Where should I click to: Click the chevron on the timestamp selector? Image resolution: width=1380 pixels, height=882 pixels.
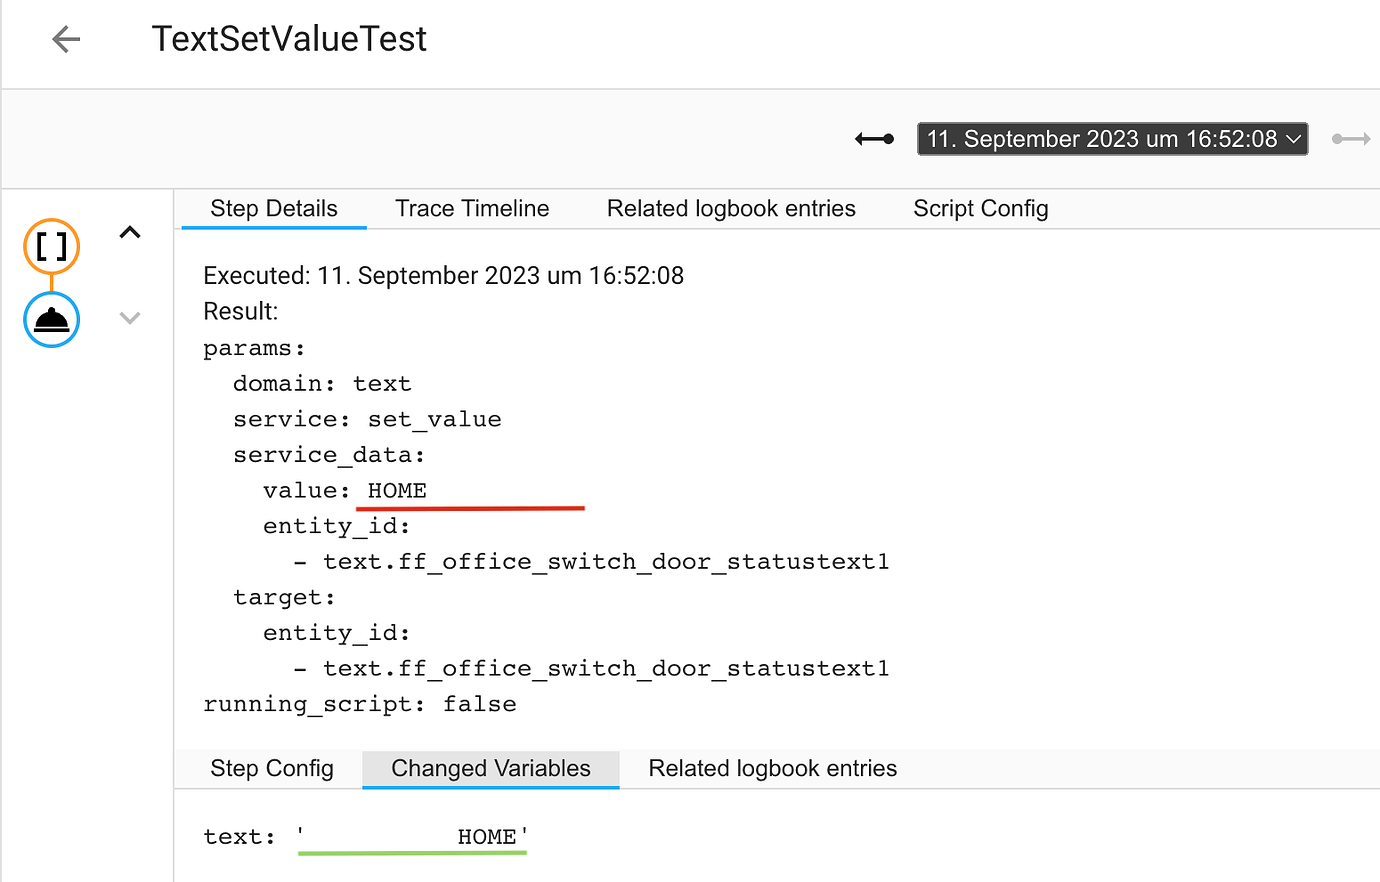point(1290,139)
